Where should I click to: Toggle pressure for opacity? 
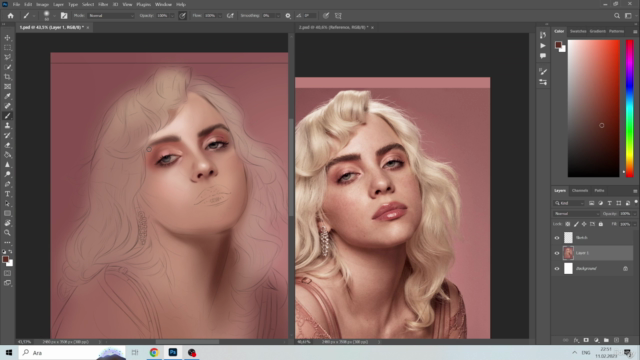[182, 16]
